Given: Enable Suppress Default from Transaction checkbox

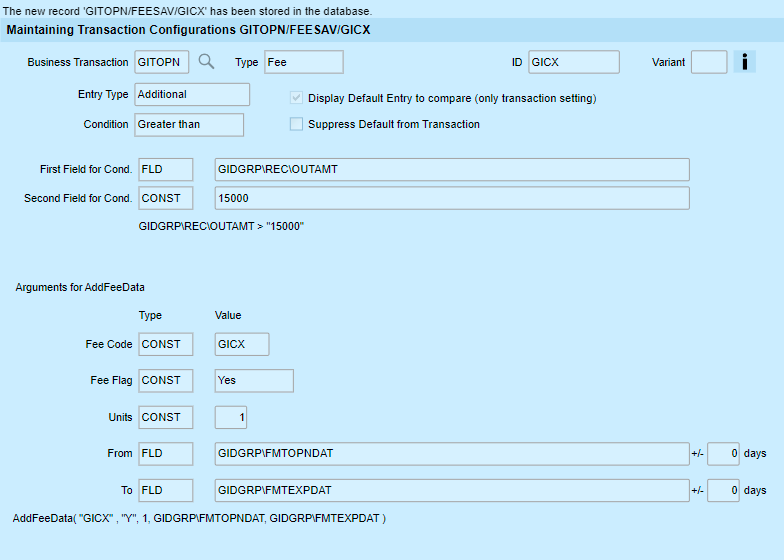Looking at the screenshot, I should pyautogui.click(x=296, y=124).
